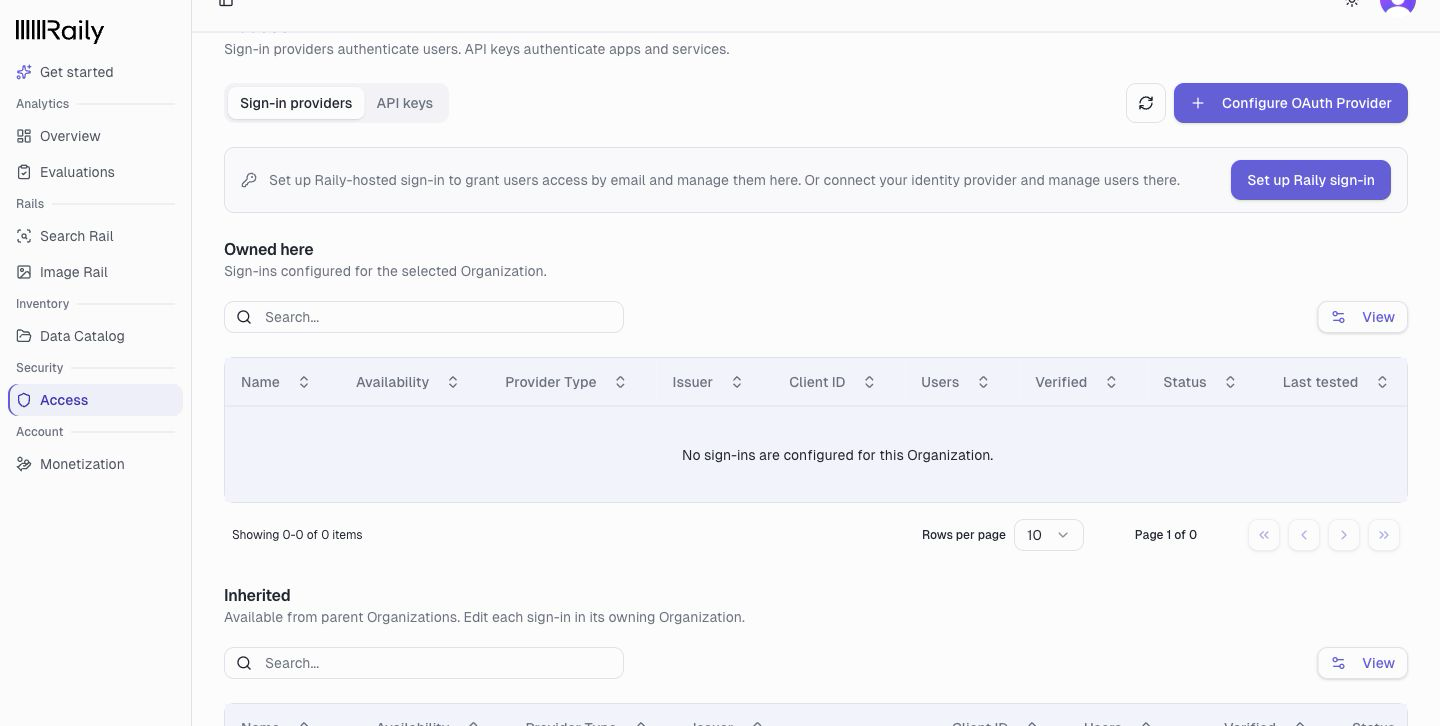Click Configure OAuth Provider button
Screen dimensions: 1440x726
(x=1291, y=103)
